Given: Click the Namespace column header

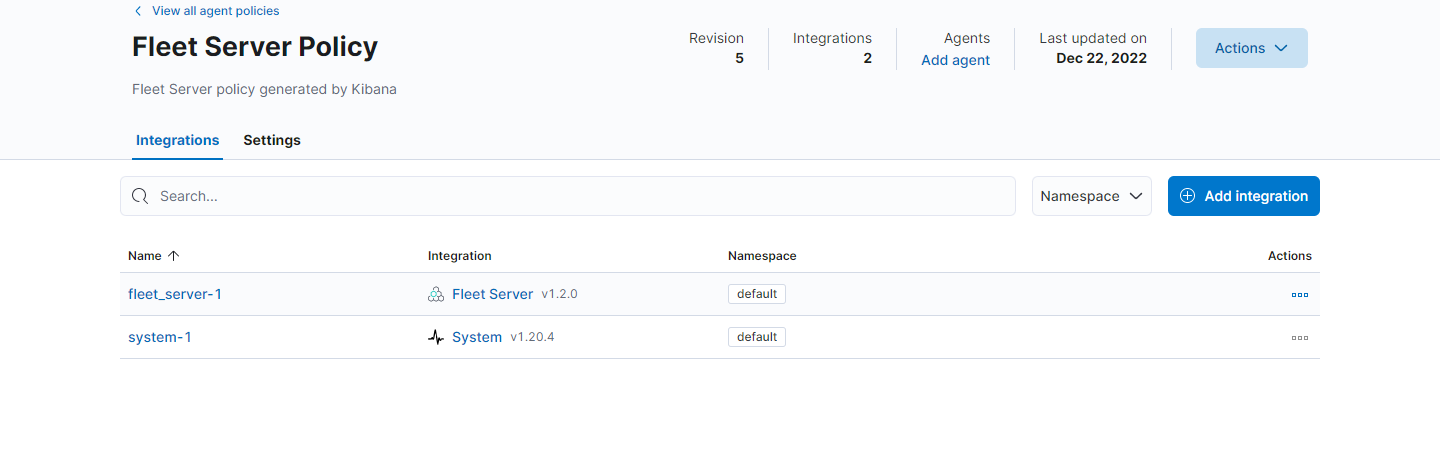Looking at the screenshot, I should tap(762, 256).
